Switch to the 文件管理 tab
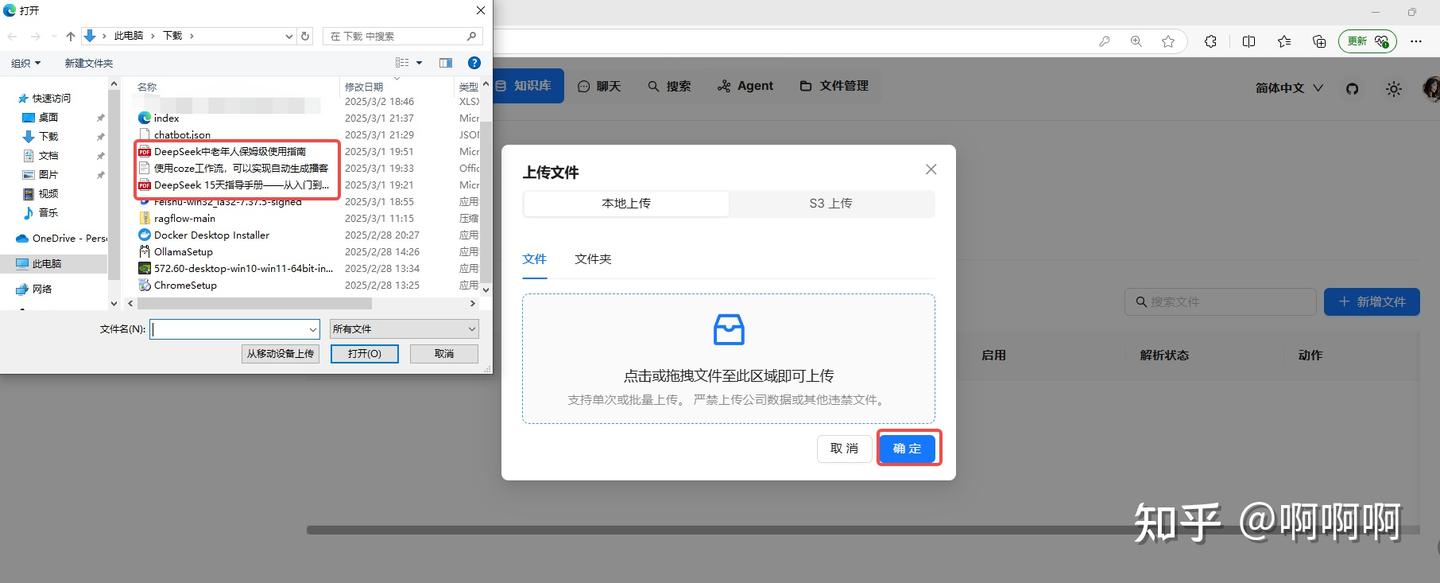 click(834, 86)
